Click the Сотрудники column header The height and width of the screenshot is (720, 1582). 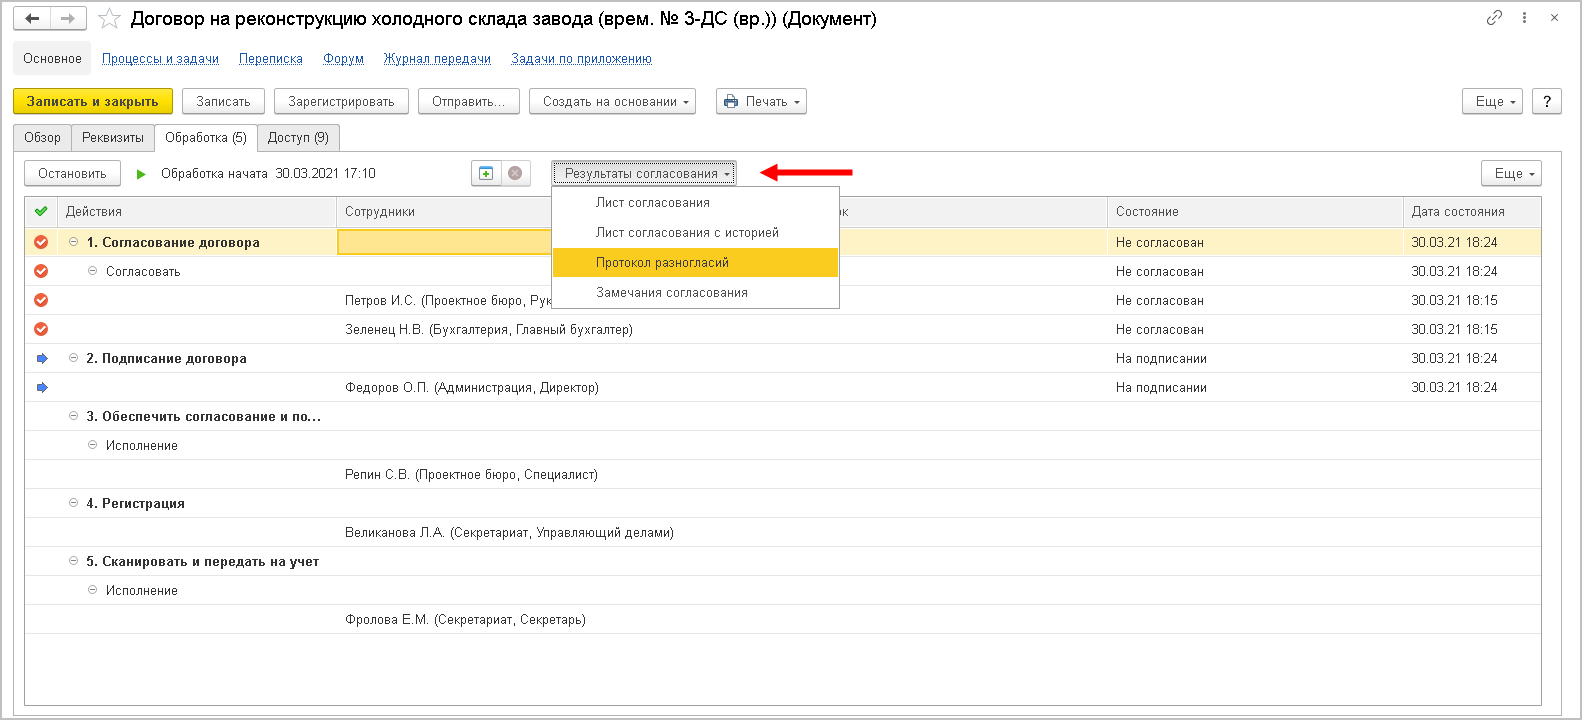coord(444,211)
